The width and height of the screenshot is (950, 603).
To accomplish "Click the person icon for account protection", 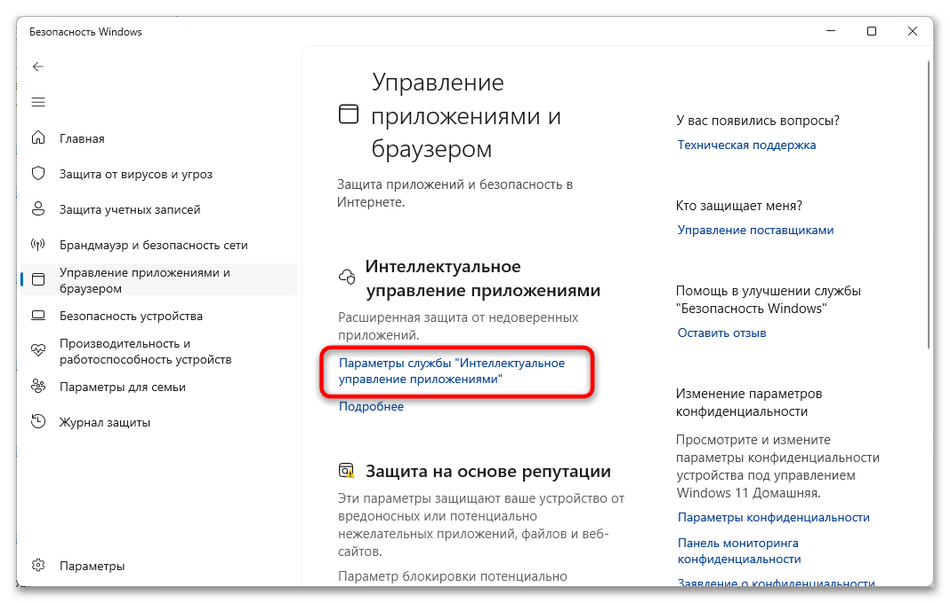I will (38, 209).
